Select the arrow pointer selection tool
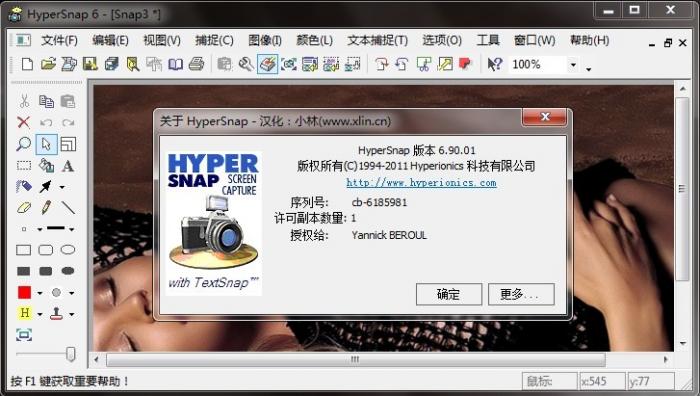 pos(46,144)
